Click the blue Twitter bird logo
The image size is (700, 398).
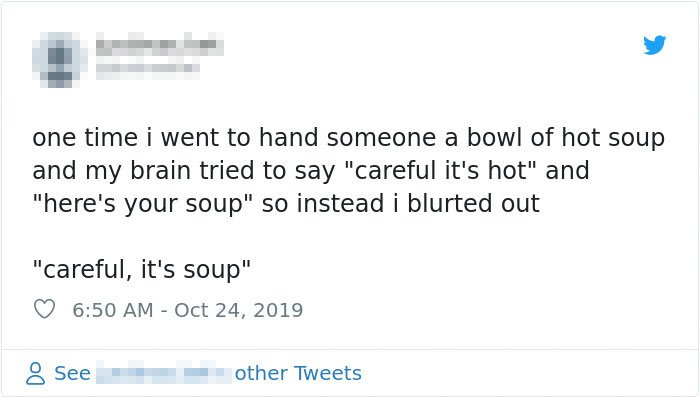point(654,45)
